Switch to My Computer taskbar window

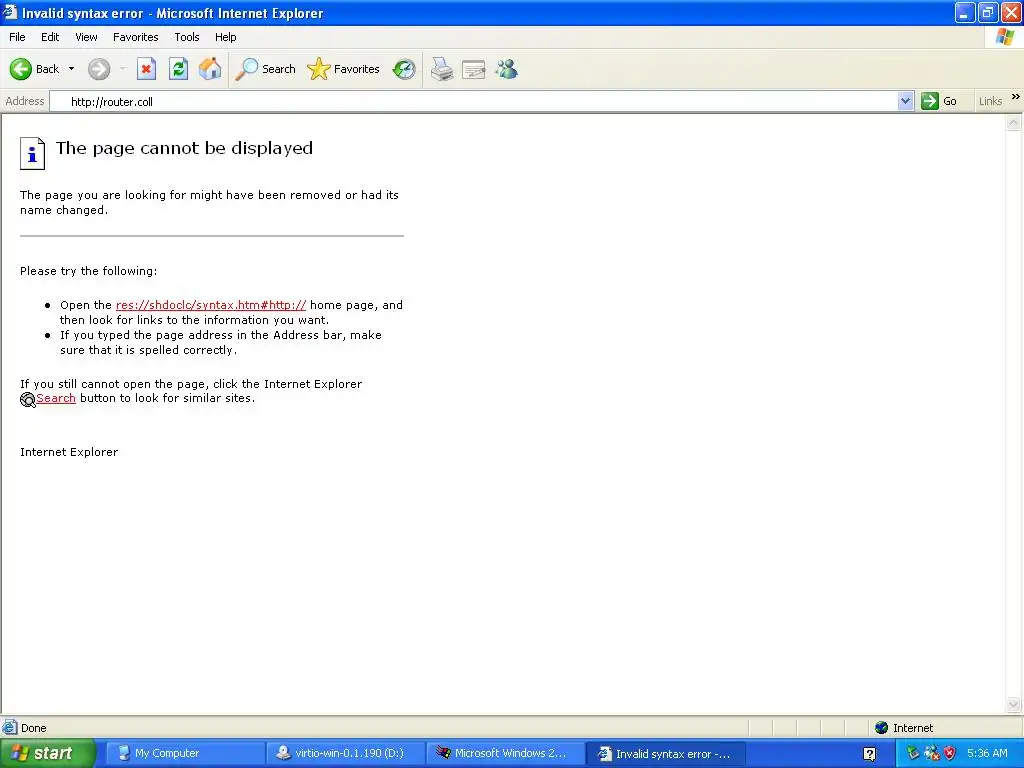point(184,753)
